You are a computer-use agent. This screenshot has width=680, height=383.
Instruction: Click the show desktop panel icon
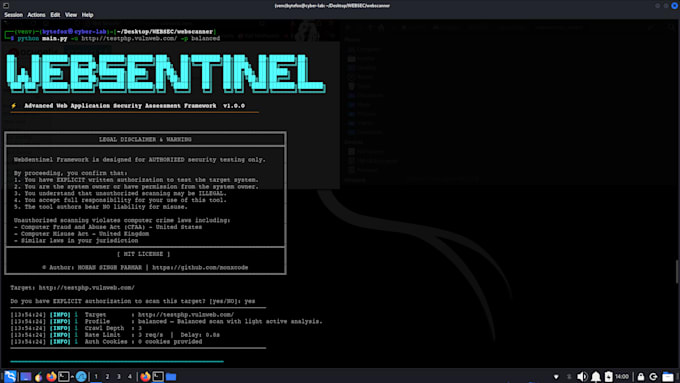(26, 376)
